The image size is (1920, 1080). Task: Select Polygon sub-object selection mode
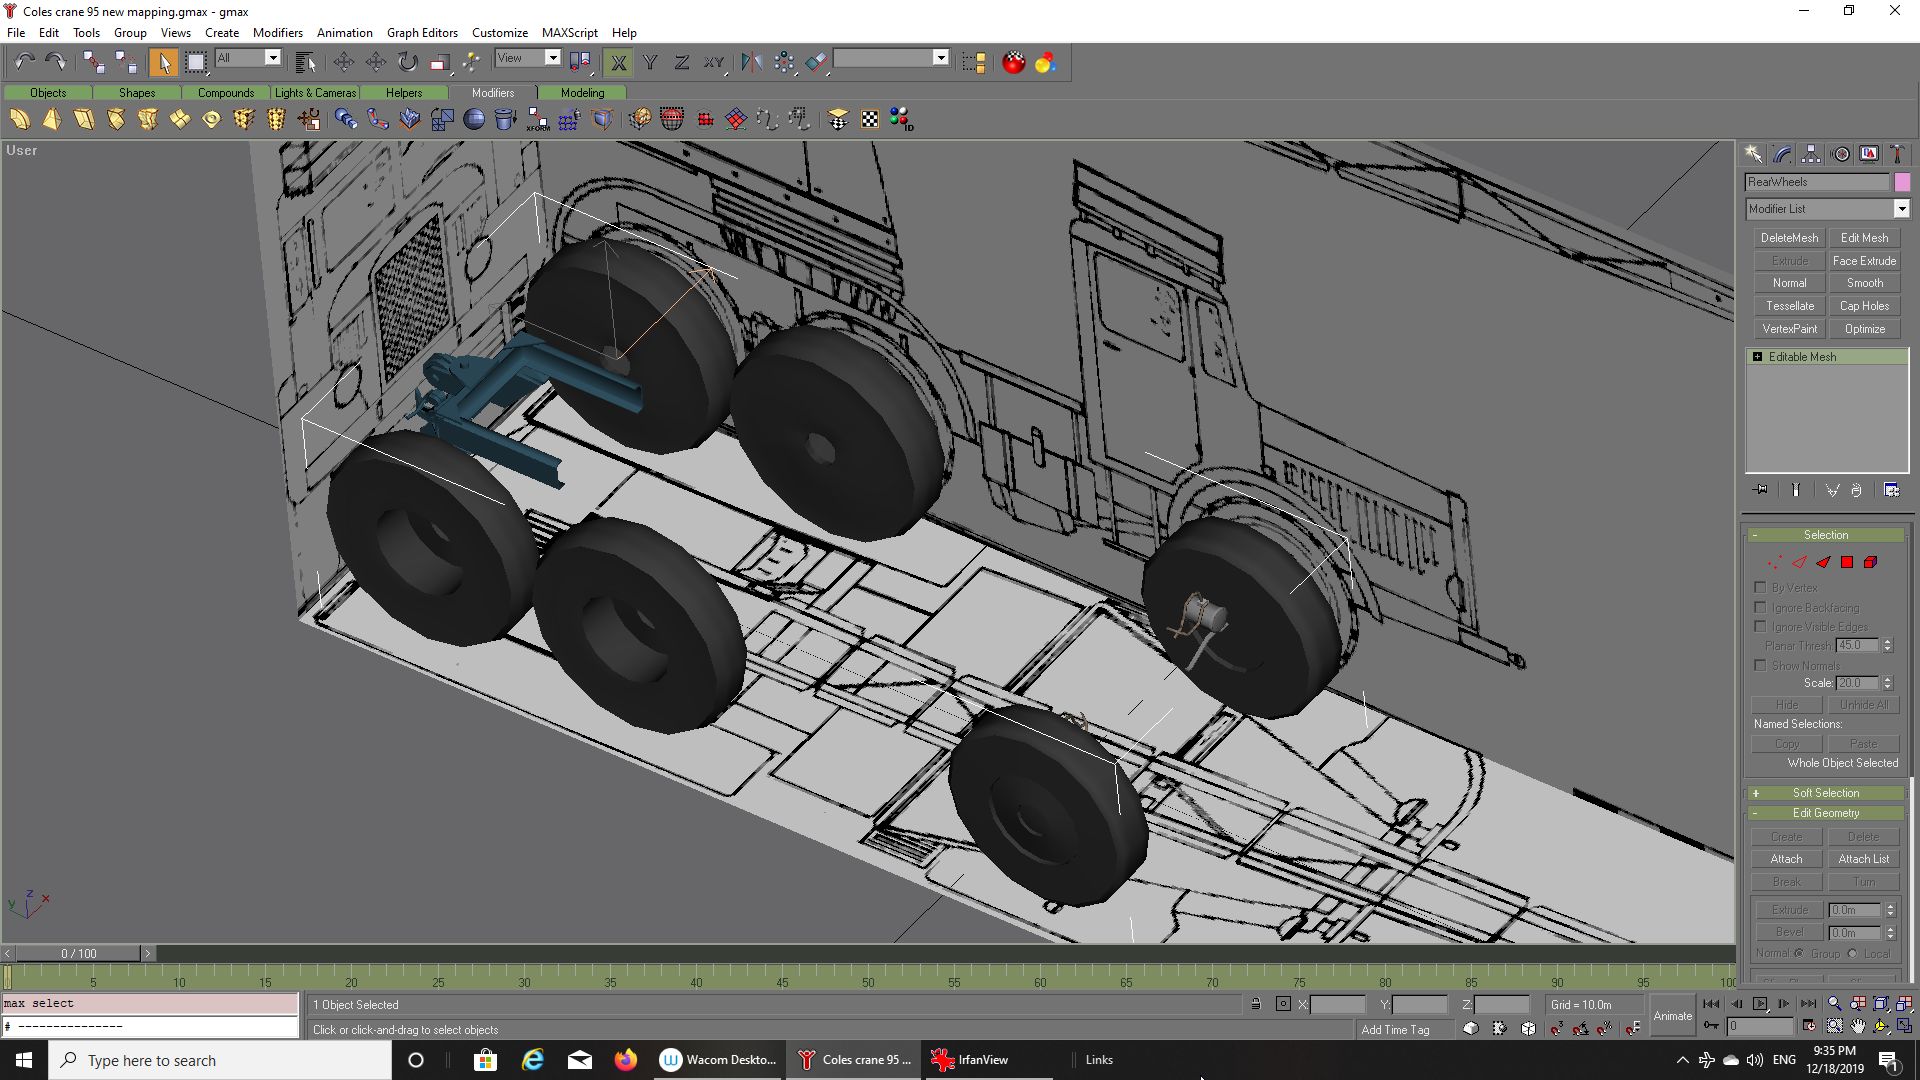click(1847, 562)
